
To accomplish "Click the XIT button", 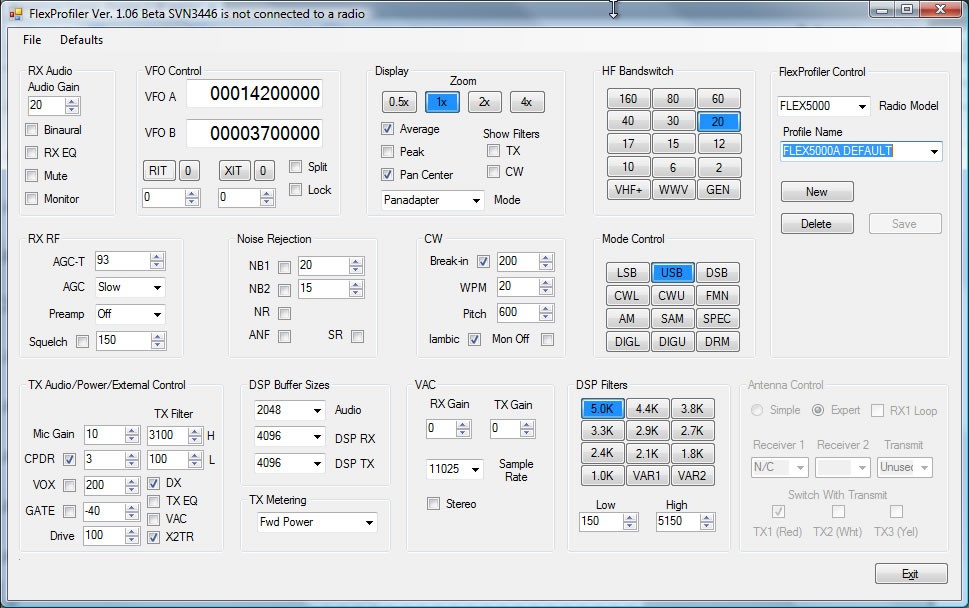I will (234, 171).
